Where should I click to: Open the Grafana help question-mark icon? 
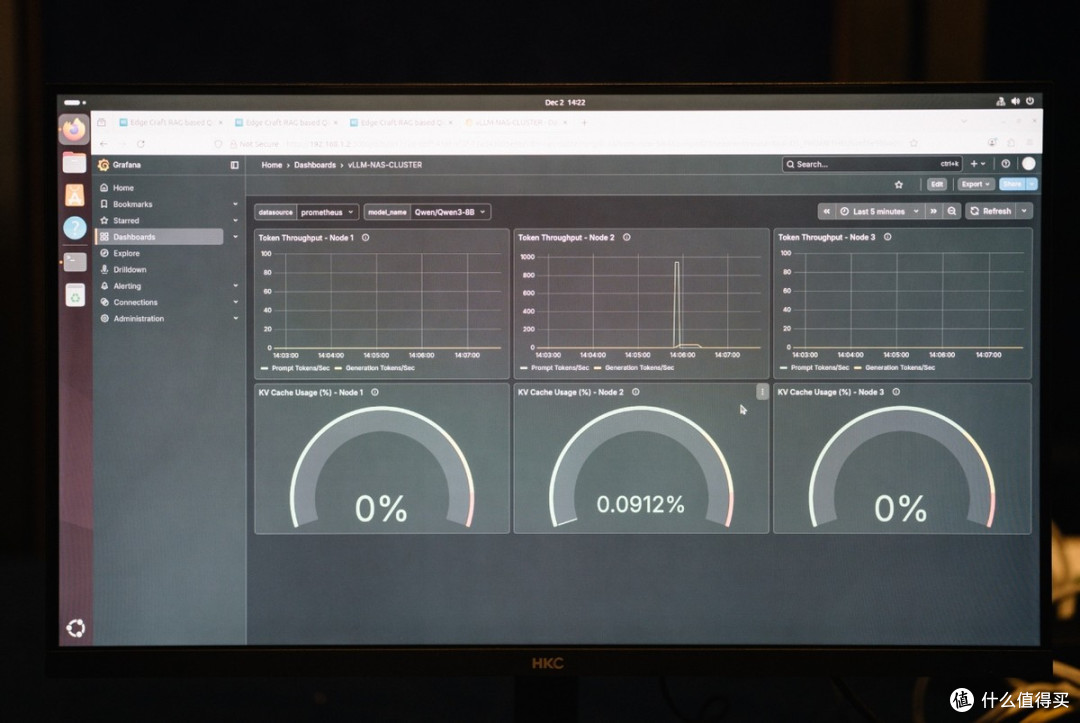pyautogui.click(x=1006, y=164)
